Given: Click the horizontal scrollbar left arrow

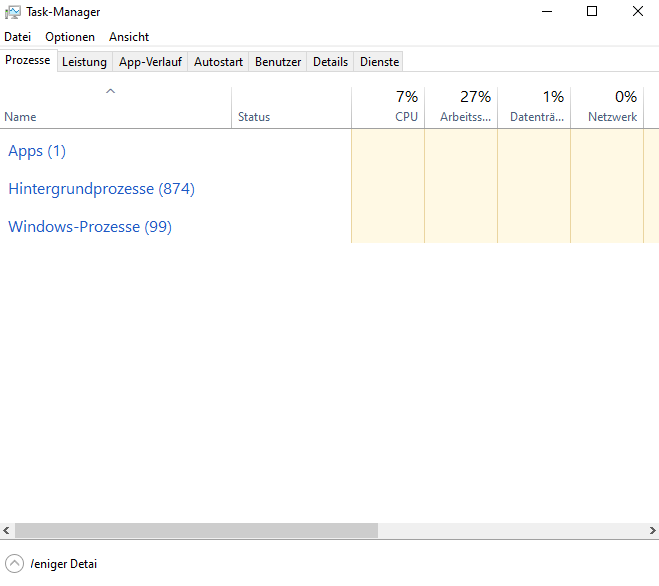Looking at the screenshot, I should pos(6,531).
